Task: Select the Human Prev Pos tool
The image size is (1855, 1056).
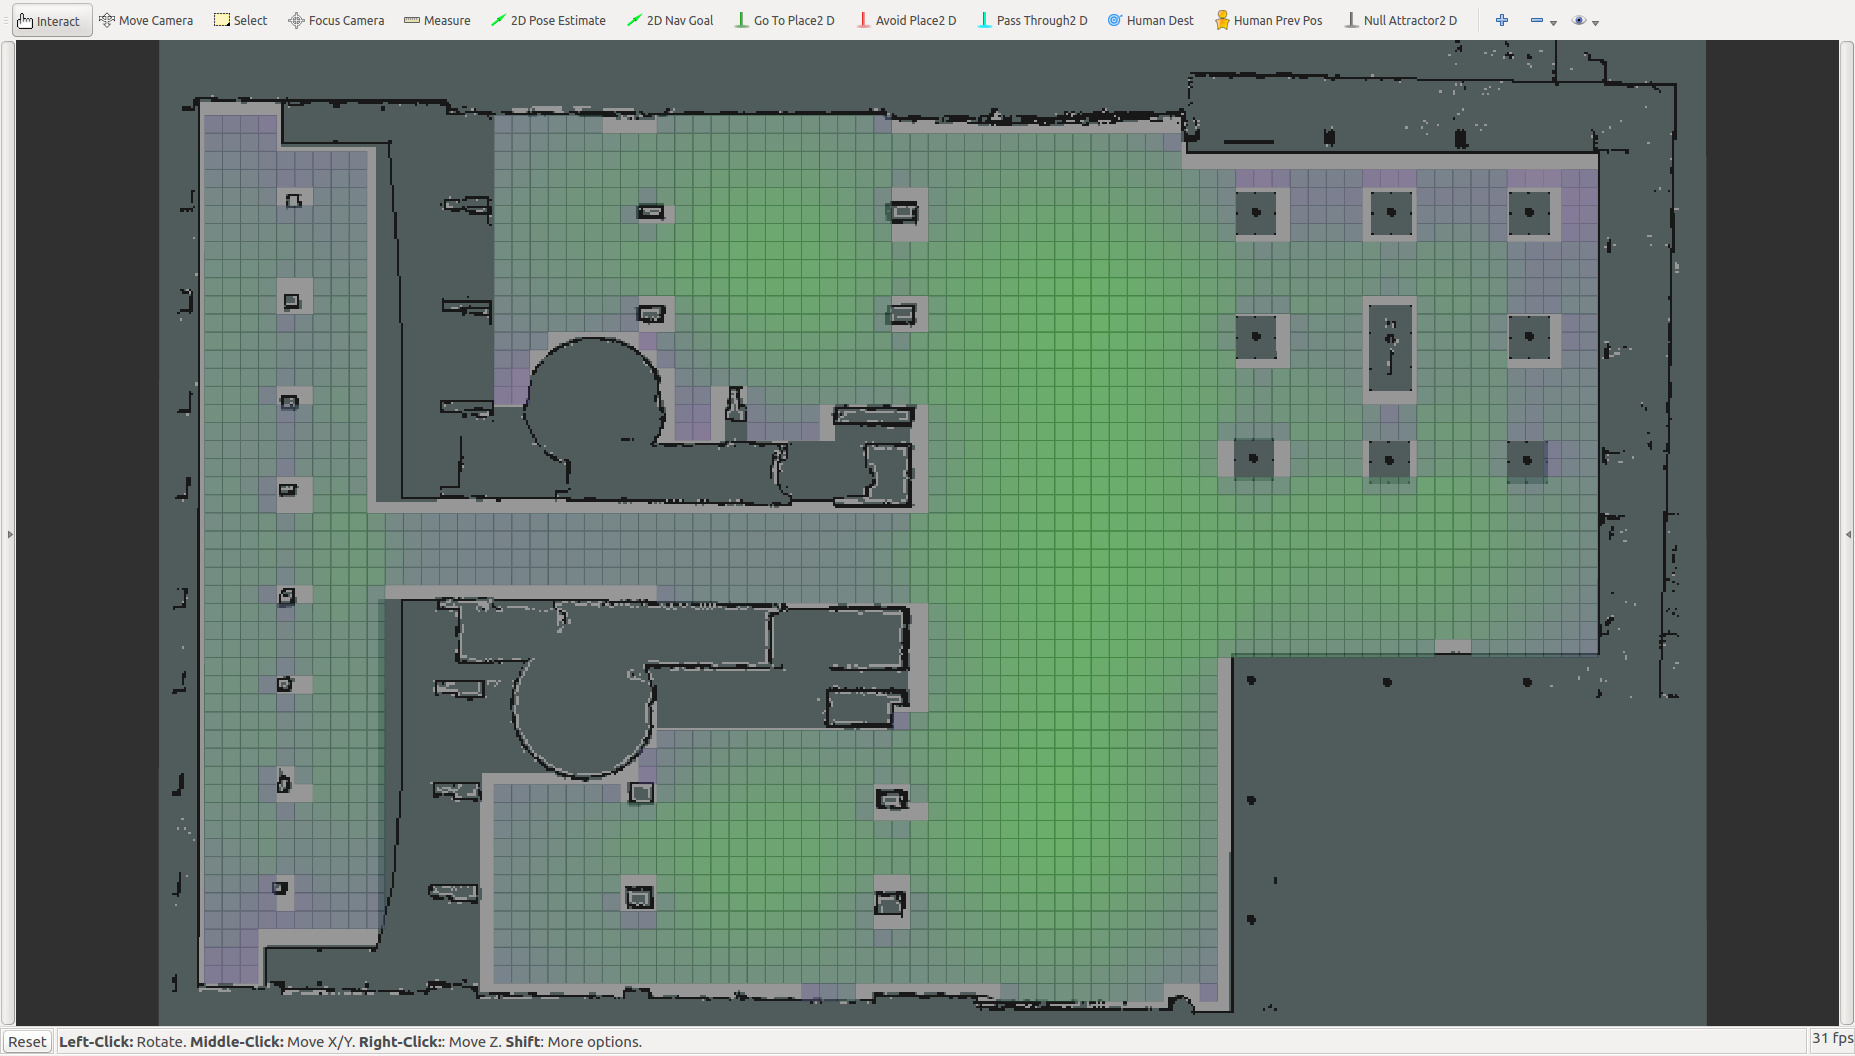Action: click(x=1268, y=20)
